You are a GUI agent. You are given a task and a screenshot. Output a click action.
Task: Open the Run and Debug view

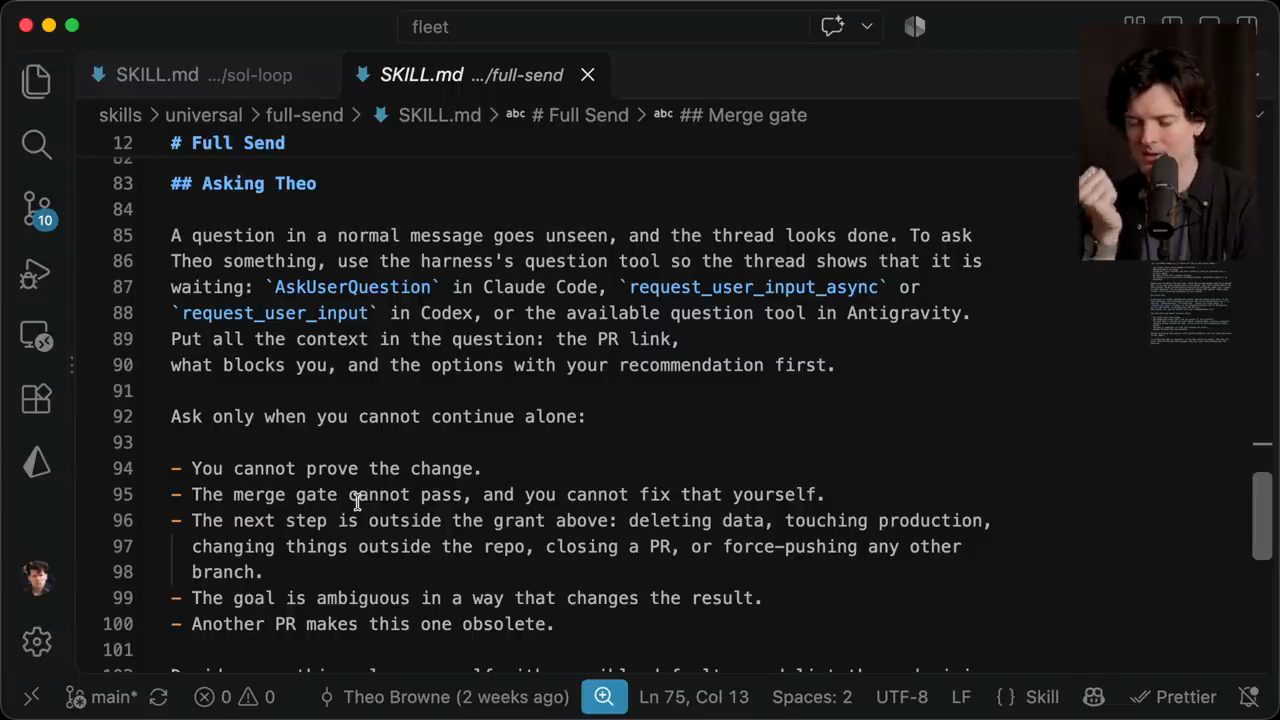pos(36,273)
